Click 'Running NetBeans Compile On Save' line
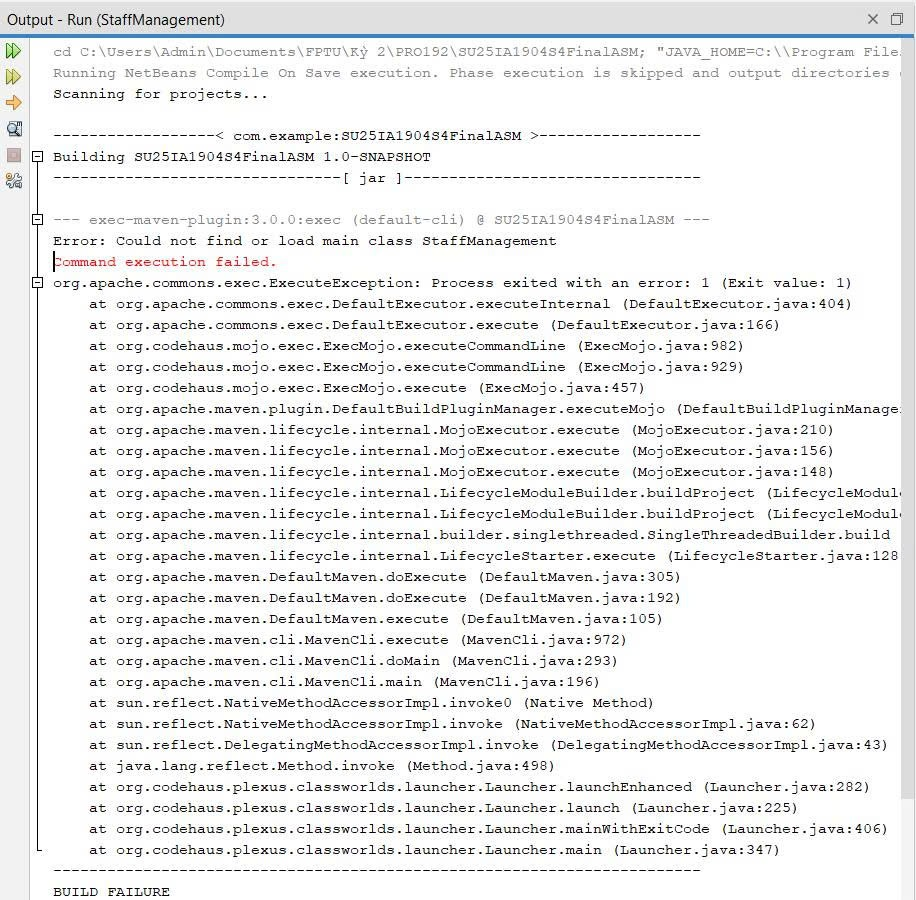Screen dimensions: 916x900 (x=476, y=73)
